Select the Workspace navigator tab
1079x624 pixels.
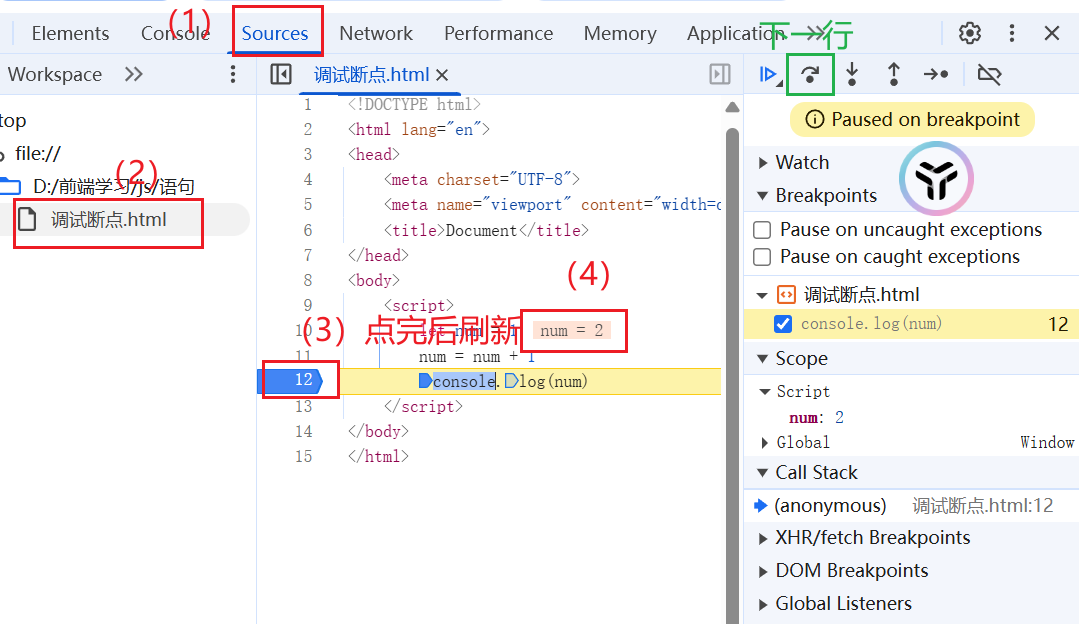tap(54, 74)
